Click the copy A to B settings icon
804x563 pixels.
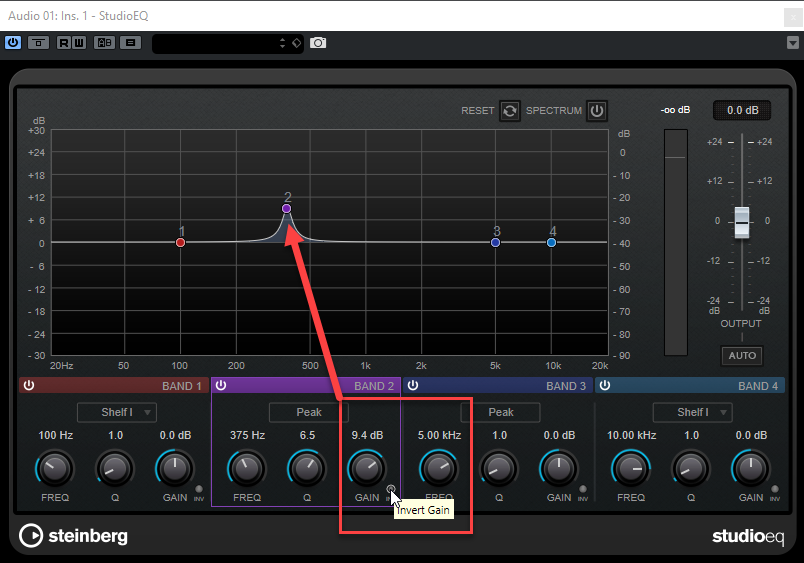pos(131,43)
